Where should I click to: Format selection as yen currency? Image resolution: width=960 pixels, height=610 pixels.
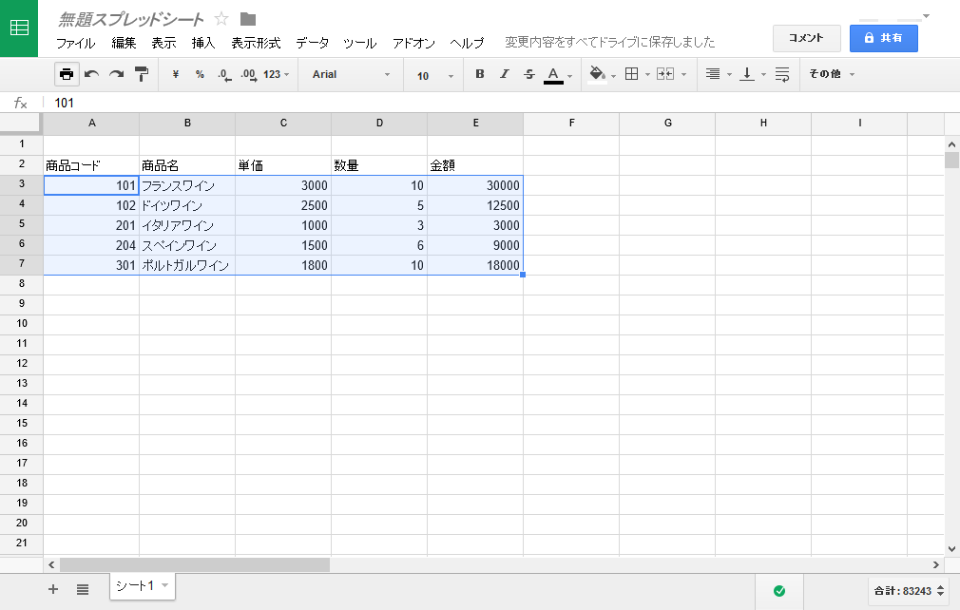pyautogui.click(x=176, y=74)
